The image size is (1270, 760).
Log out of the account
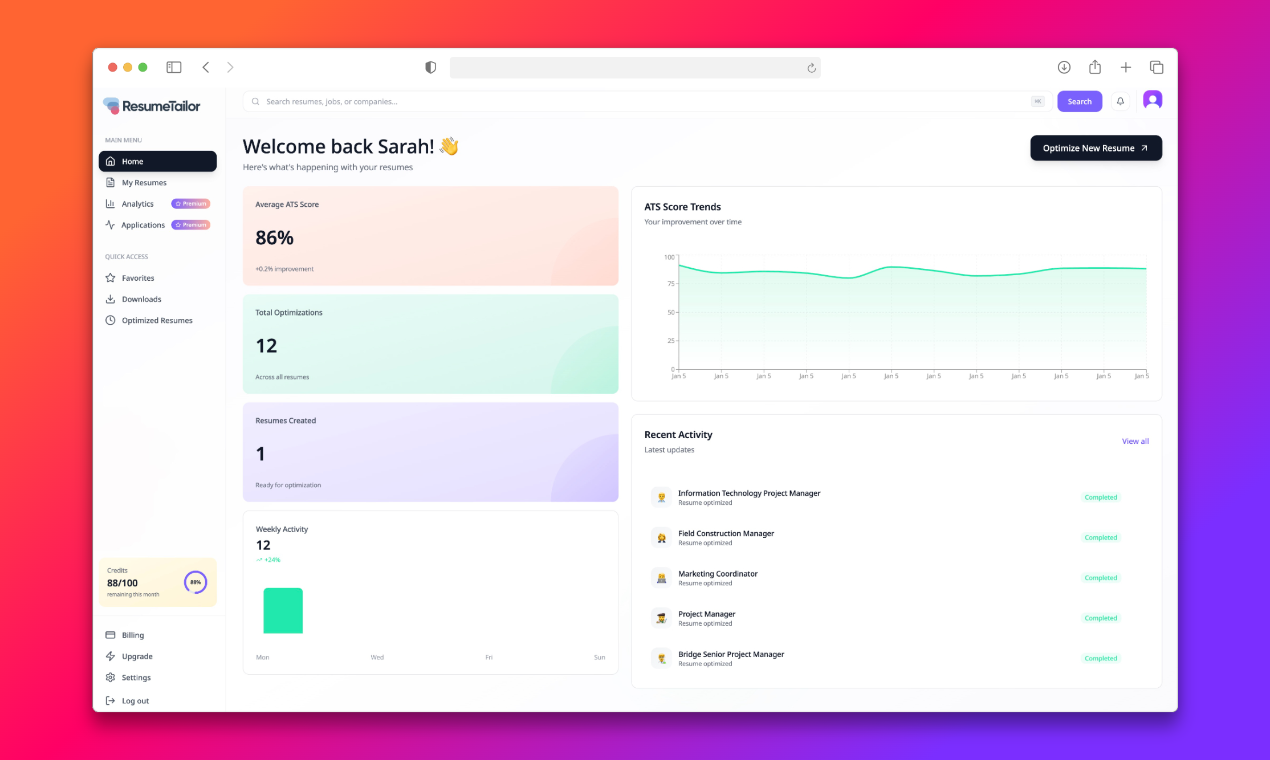pyautogui.click(x=135, y=700)
